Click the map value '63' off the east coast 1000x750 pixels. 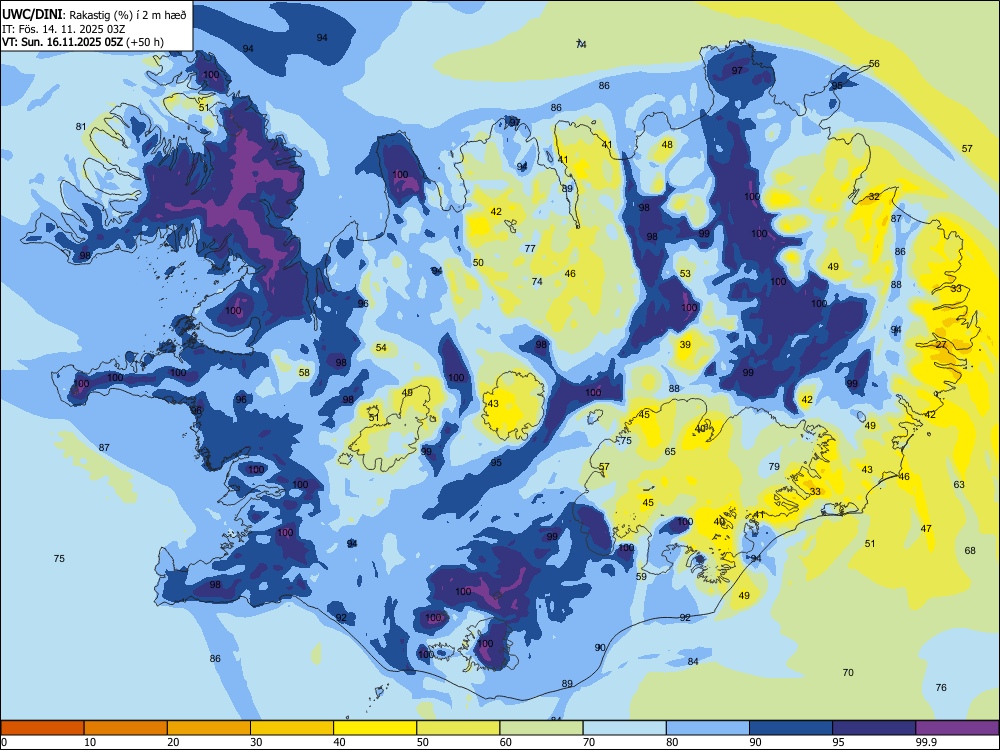[959, 485]
